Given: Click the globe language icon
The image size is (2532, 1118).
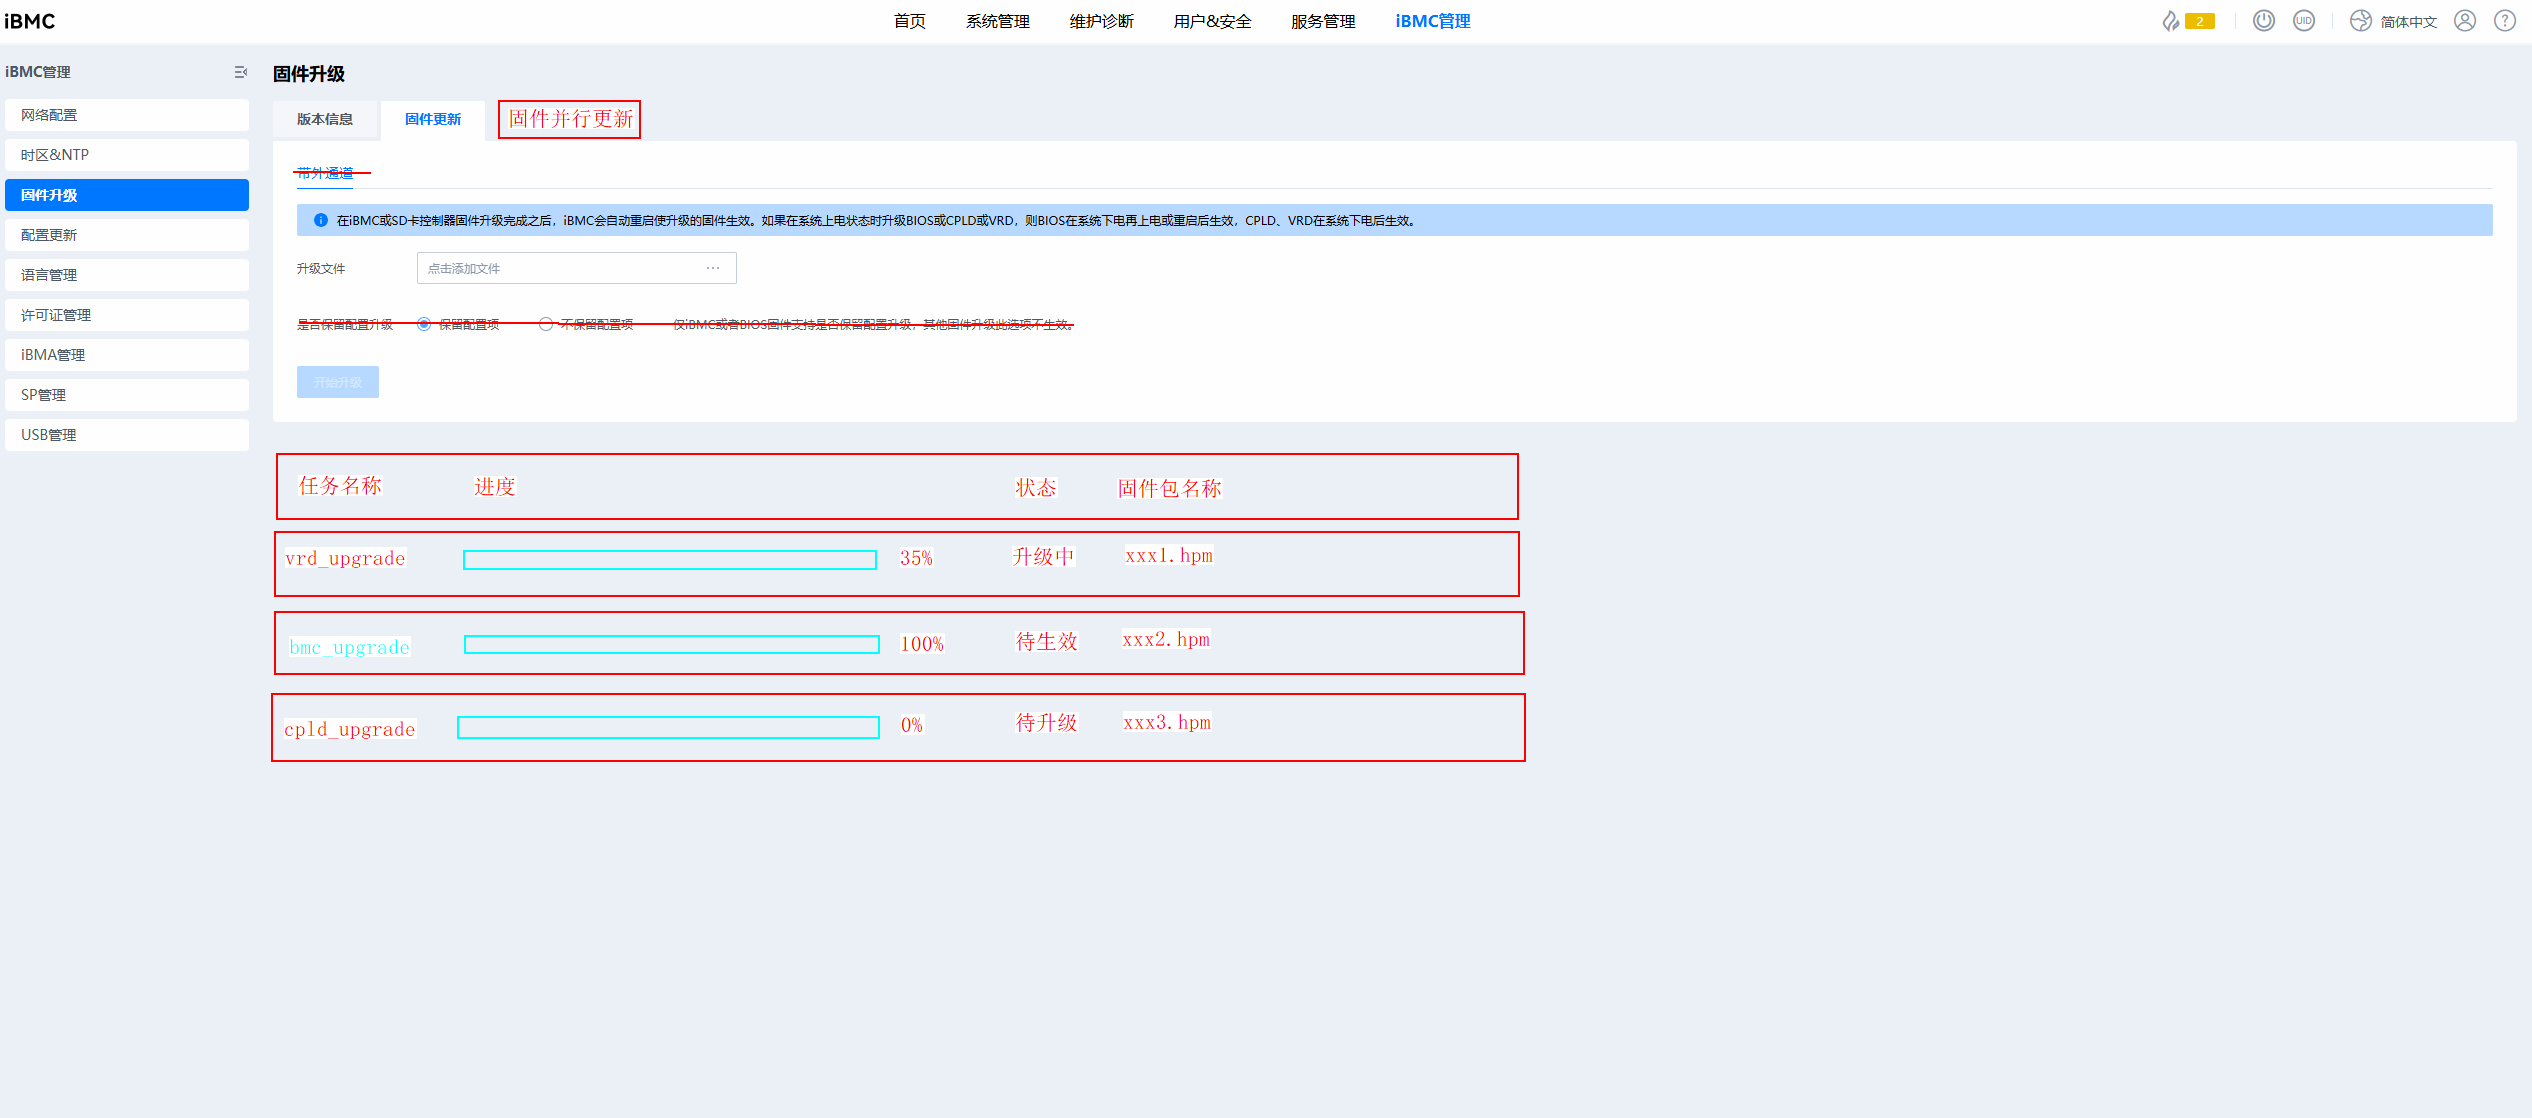Looking at the screenshot, I should point(2360,21).
